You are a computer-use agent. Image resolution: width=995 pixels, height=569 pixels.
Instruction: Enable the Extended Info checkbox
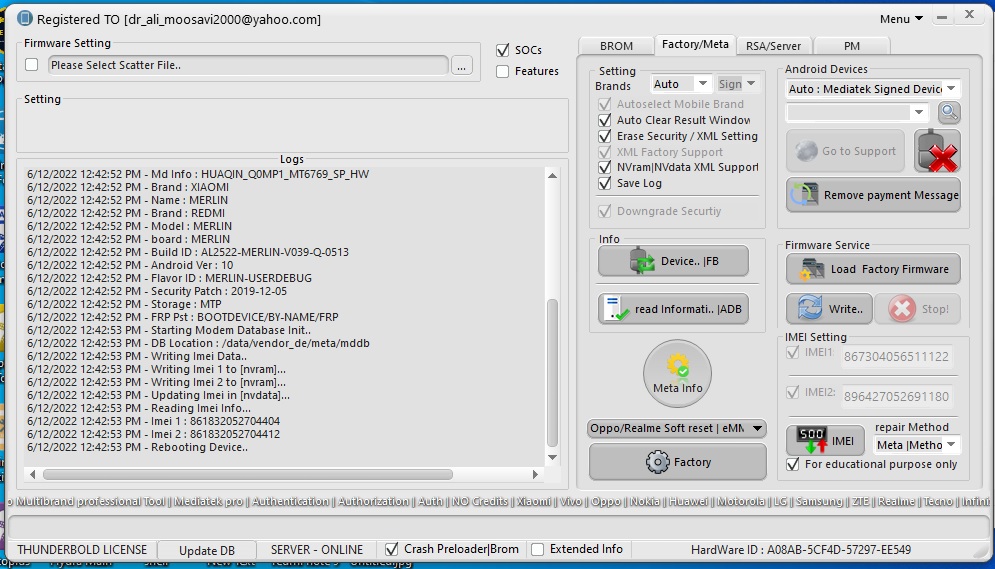(x=537, y=549)
